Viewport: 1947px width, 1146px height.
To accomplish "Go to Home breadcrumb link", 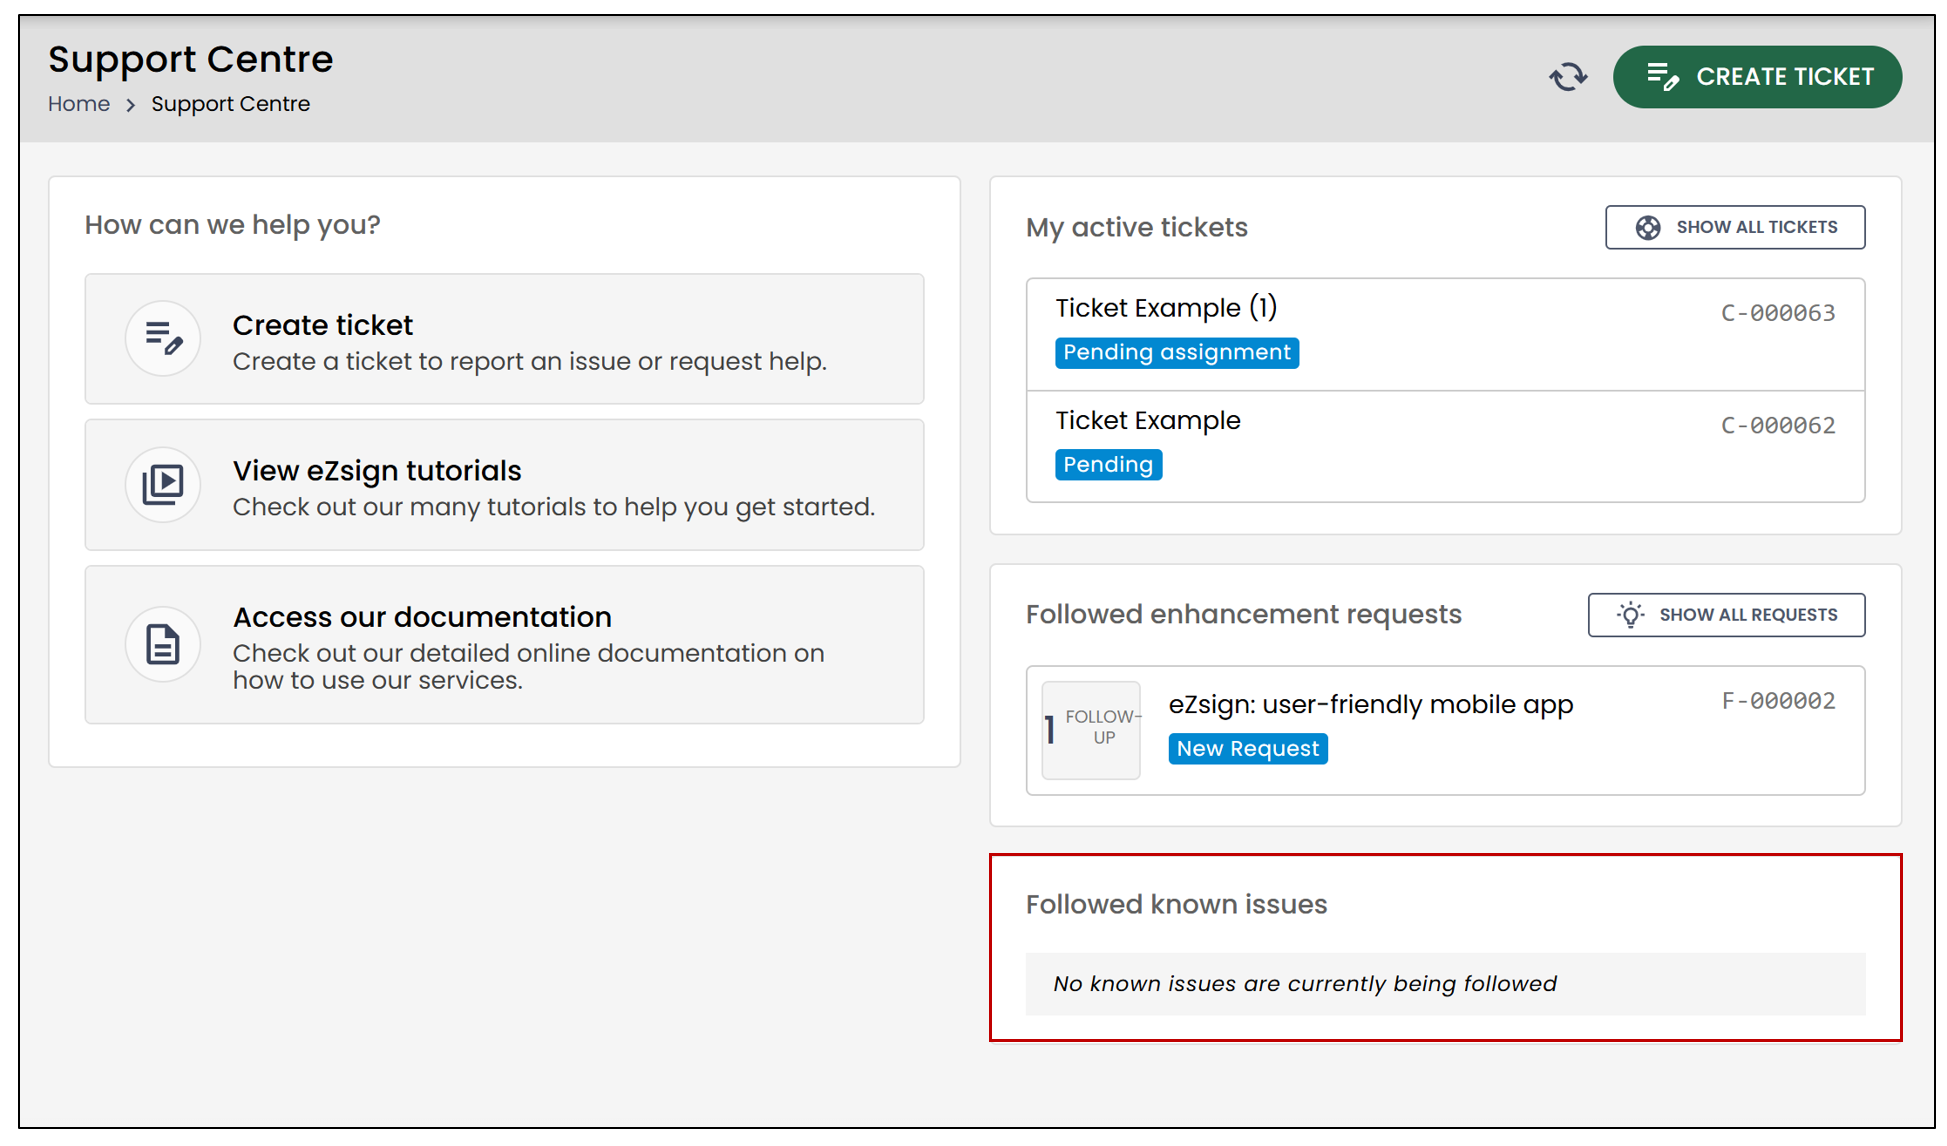I will click(79, 104).
